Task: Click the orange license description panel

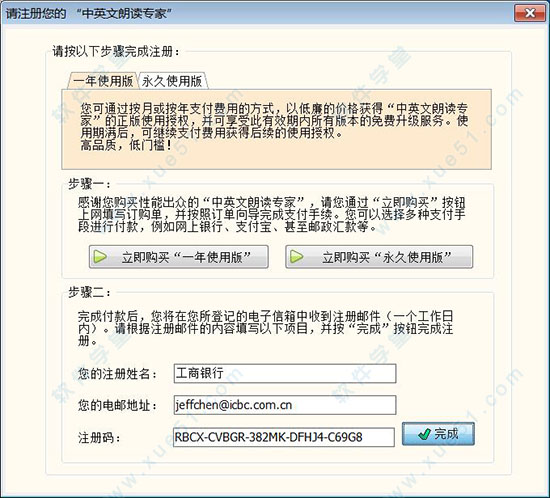Action: (276, 129)
